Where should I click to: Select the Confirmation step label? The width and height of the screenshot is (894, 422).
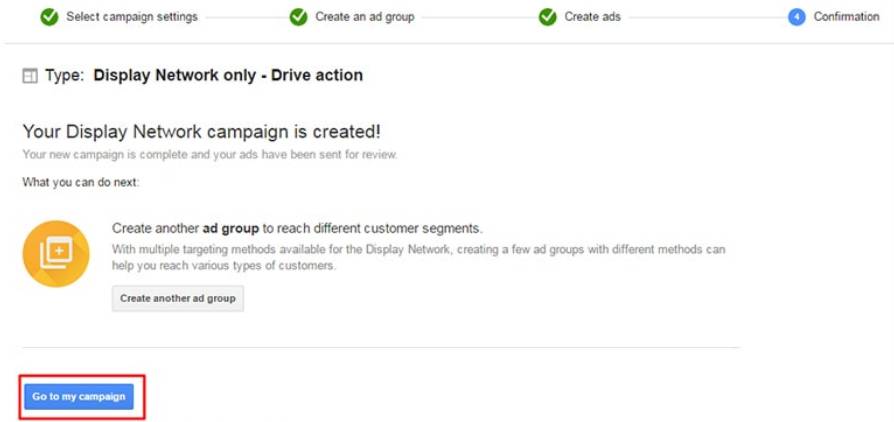click(846, 17)
